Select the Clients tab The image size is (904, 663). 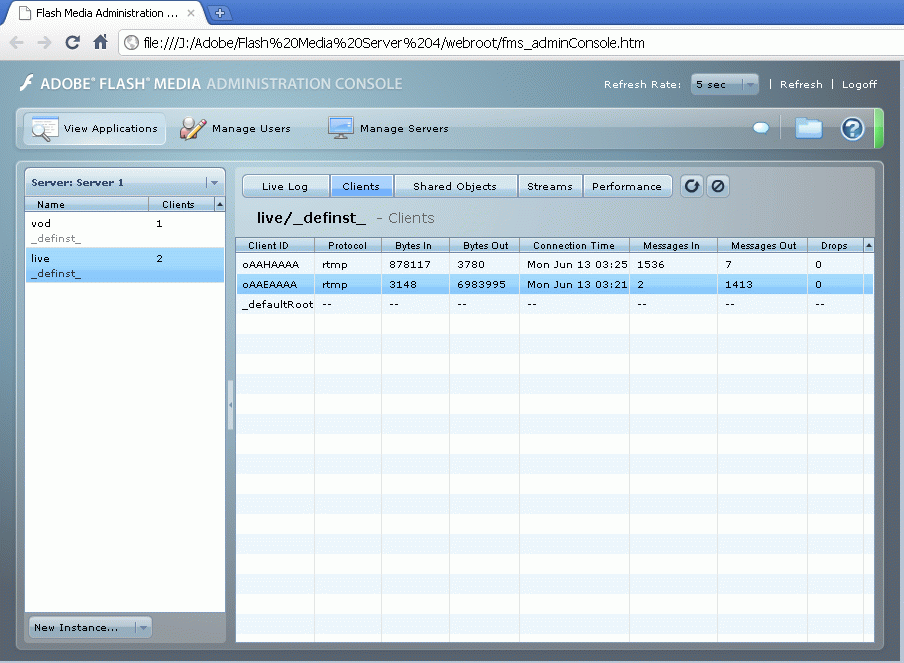tap(361, 186)
